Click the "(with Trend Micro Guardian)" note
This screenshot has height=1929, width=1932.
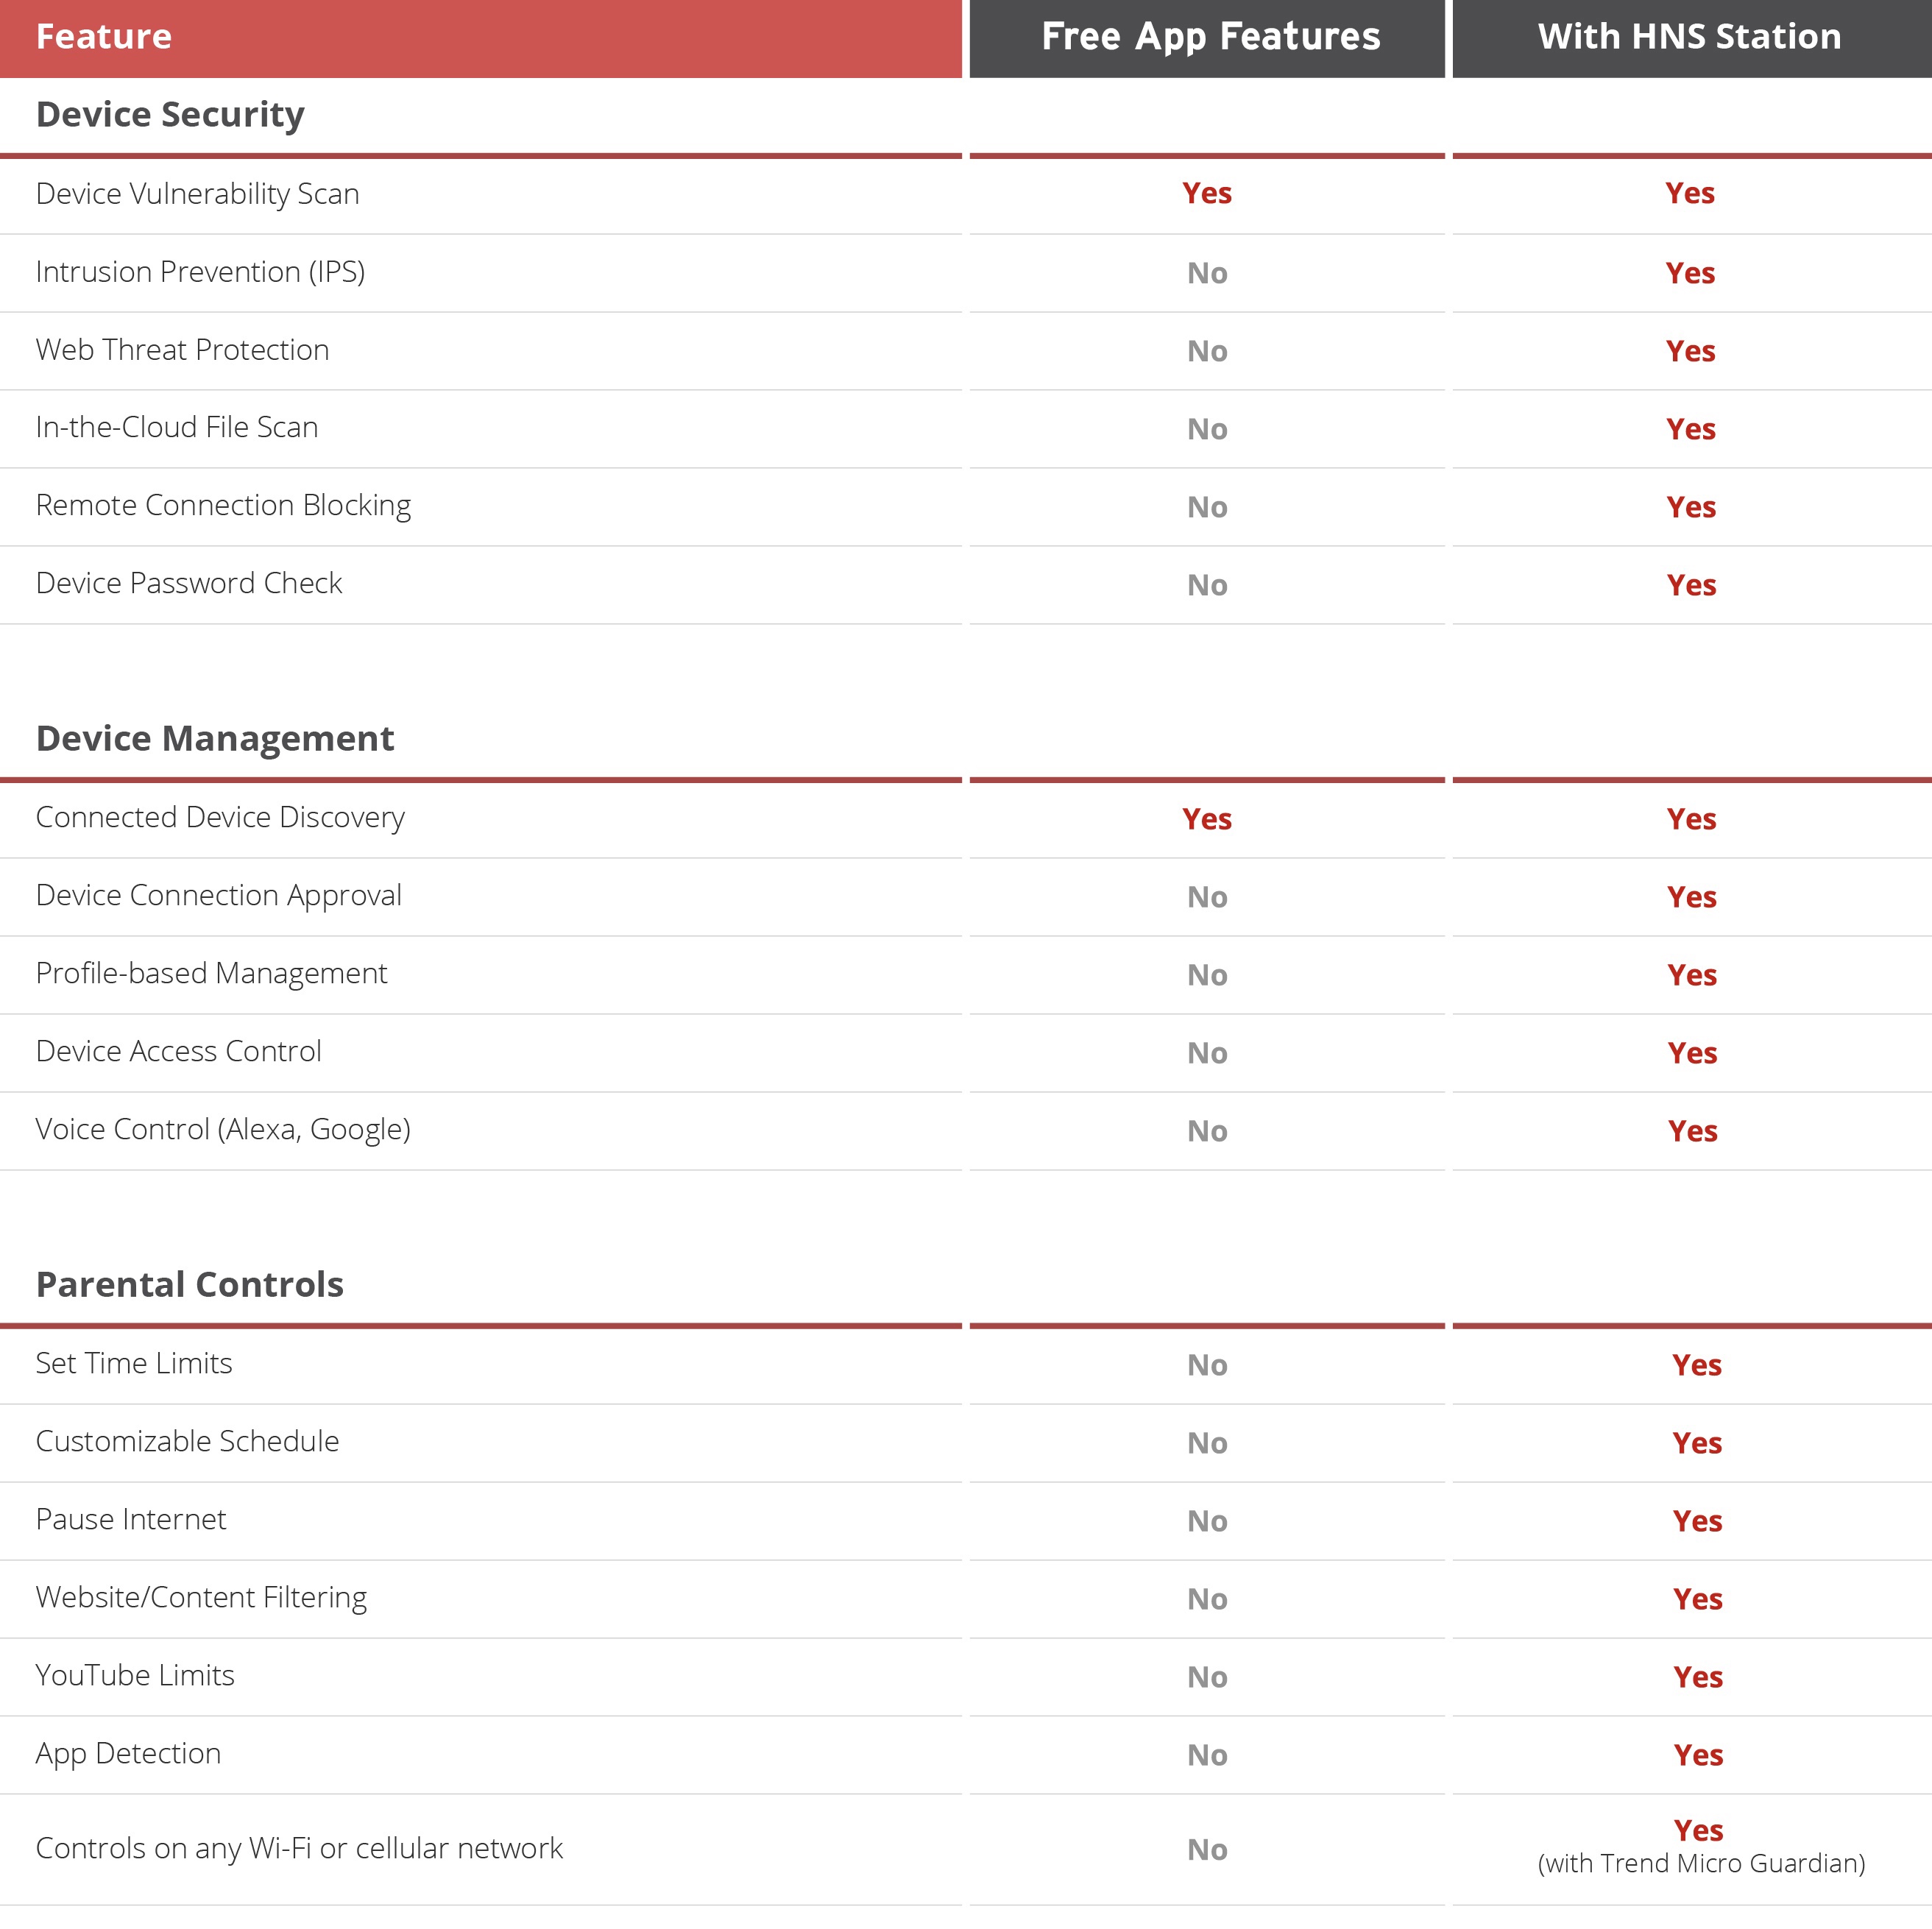click(1701, 1864)
